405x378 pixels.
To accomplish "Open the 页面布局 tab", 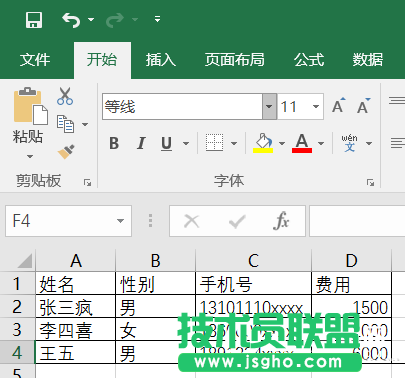I will point(235,60).
